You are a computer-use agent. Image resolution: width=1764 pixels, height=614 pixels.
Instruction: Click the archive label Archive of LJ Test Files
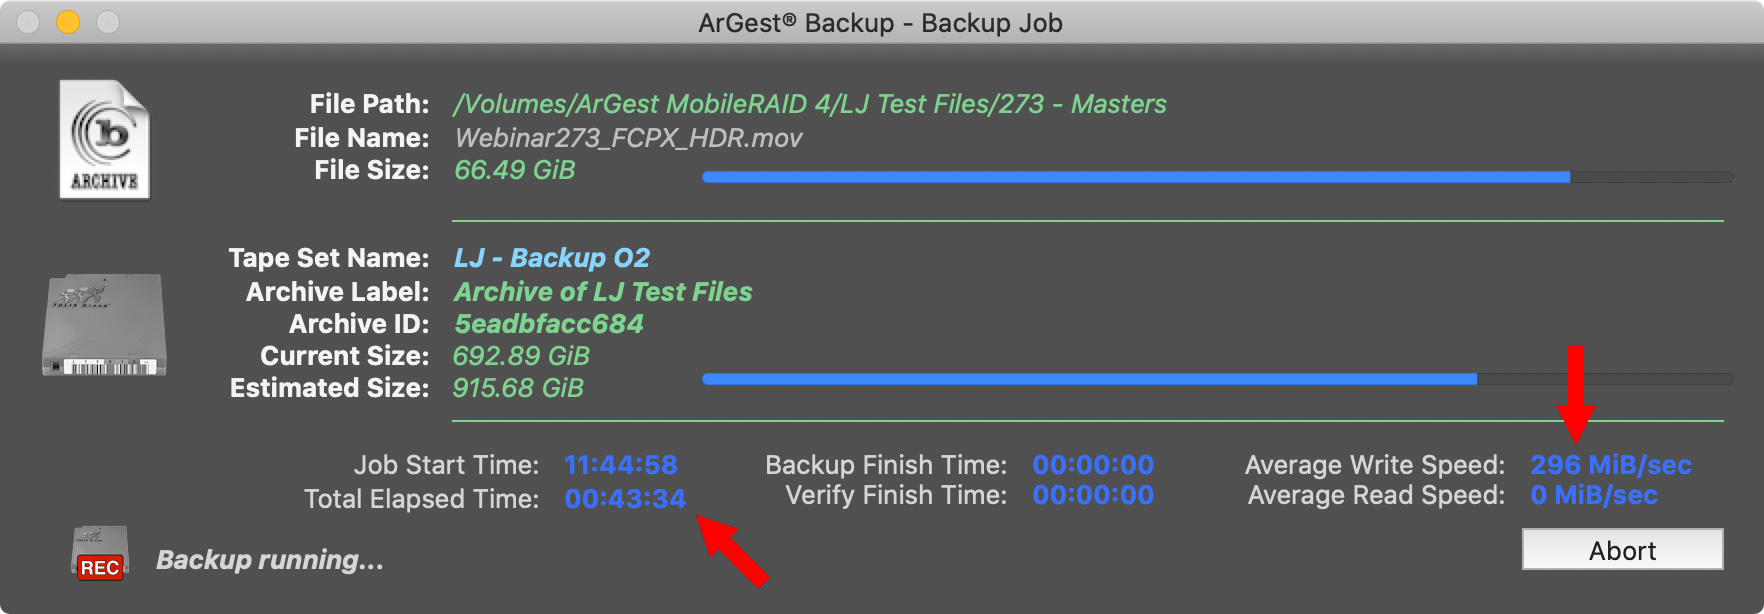[603, 292]
